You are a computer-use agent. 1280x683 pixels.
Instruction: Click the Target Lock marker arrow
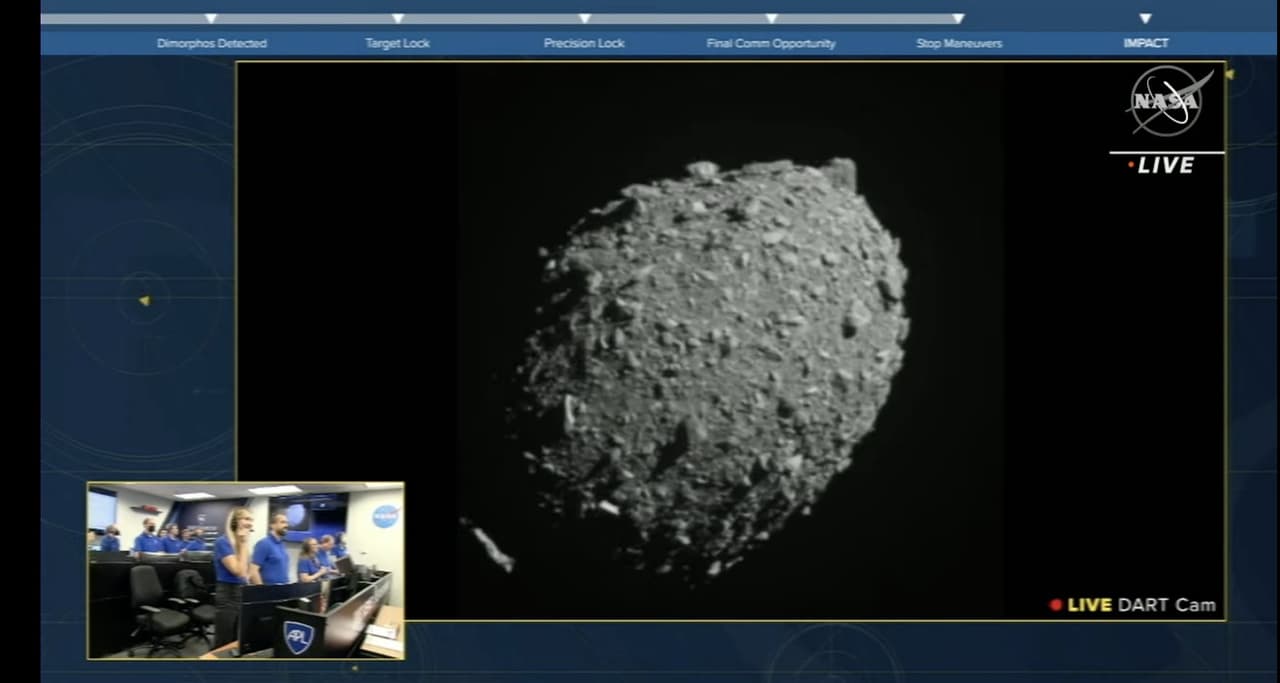398,18
